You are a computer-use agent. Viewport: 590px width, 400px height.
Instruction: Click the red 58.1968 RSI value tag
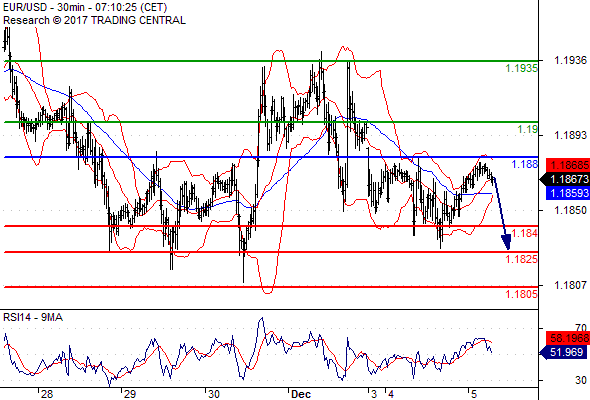(568, 338)
